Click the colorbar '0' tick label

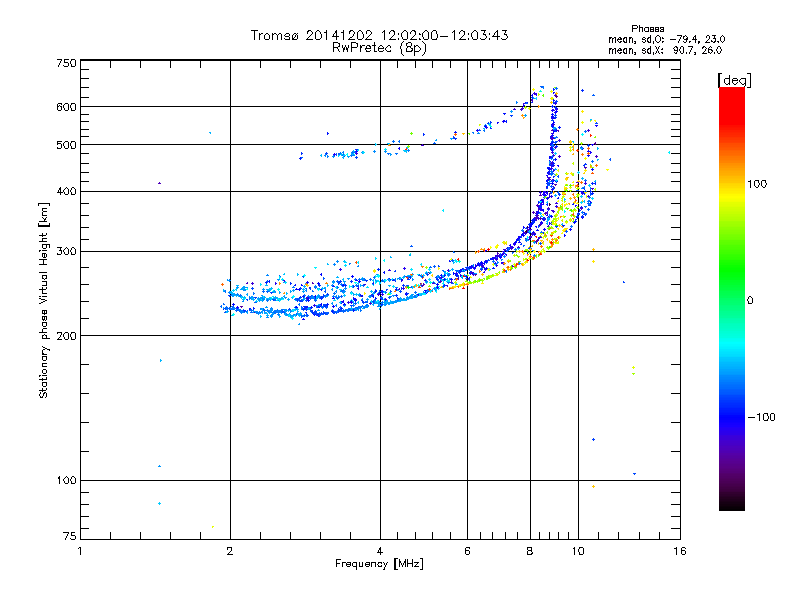(750, 301)
